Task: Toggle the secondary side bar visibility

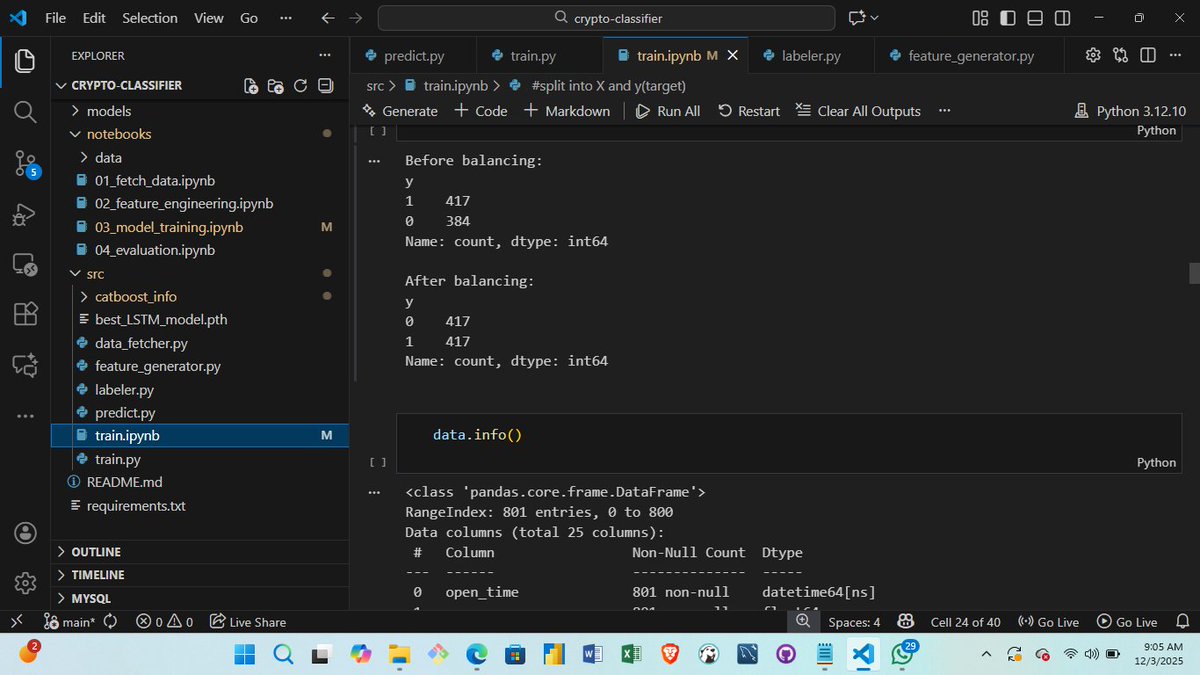Action: click(1062, 17)
